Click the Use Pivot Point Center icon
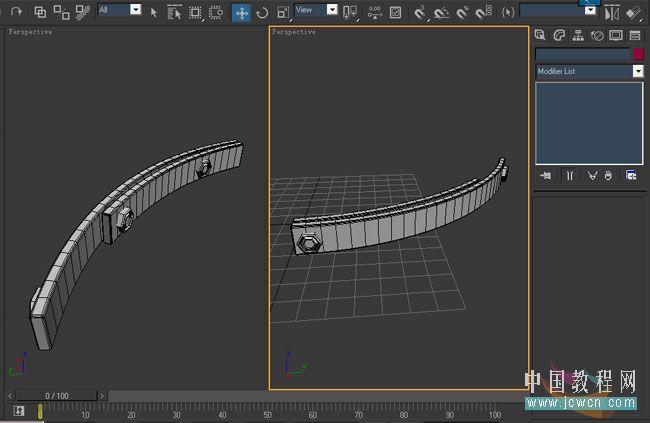Screen dimensions: 650x423 pyautogui.click(x=350, y=12)
